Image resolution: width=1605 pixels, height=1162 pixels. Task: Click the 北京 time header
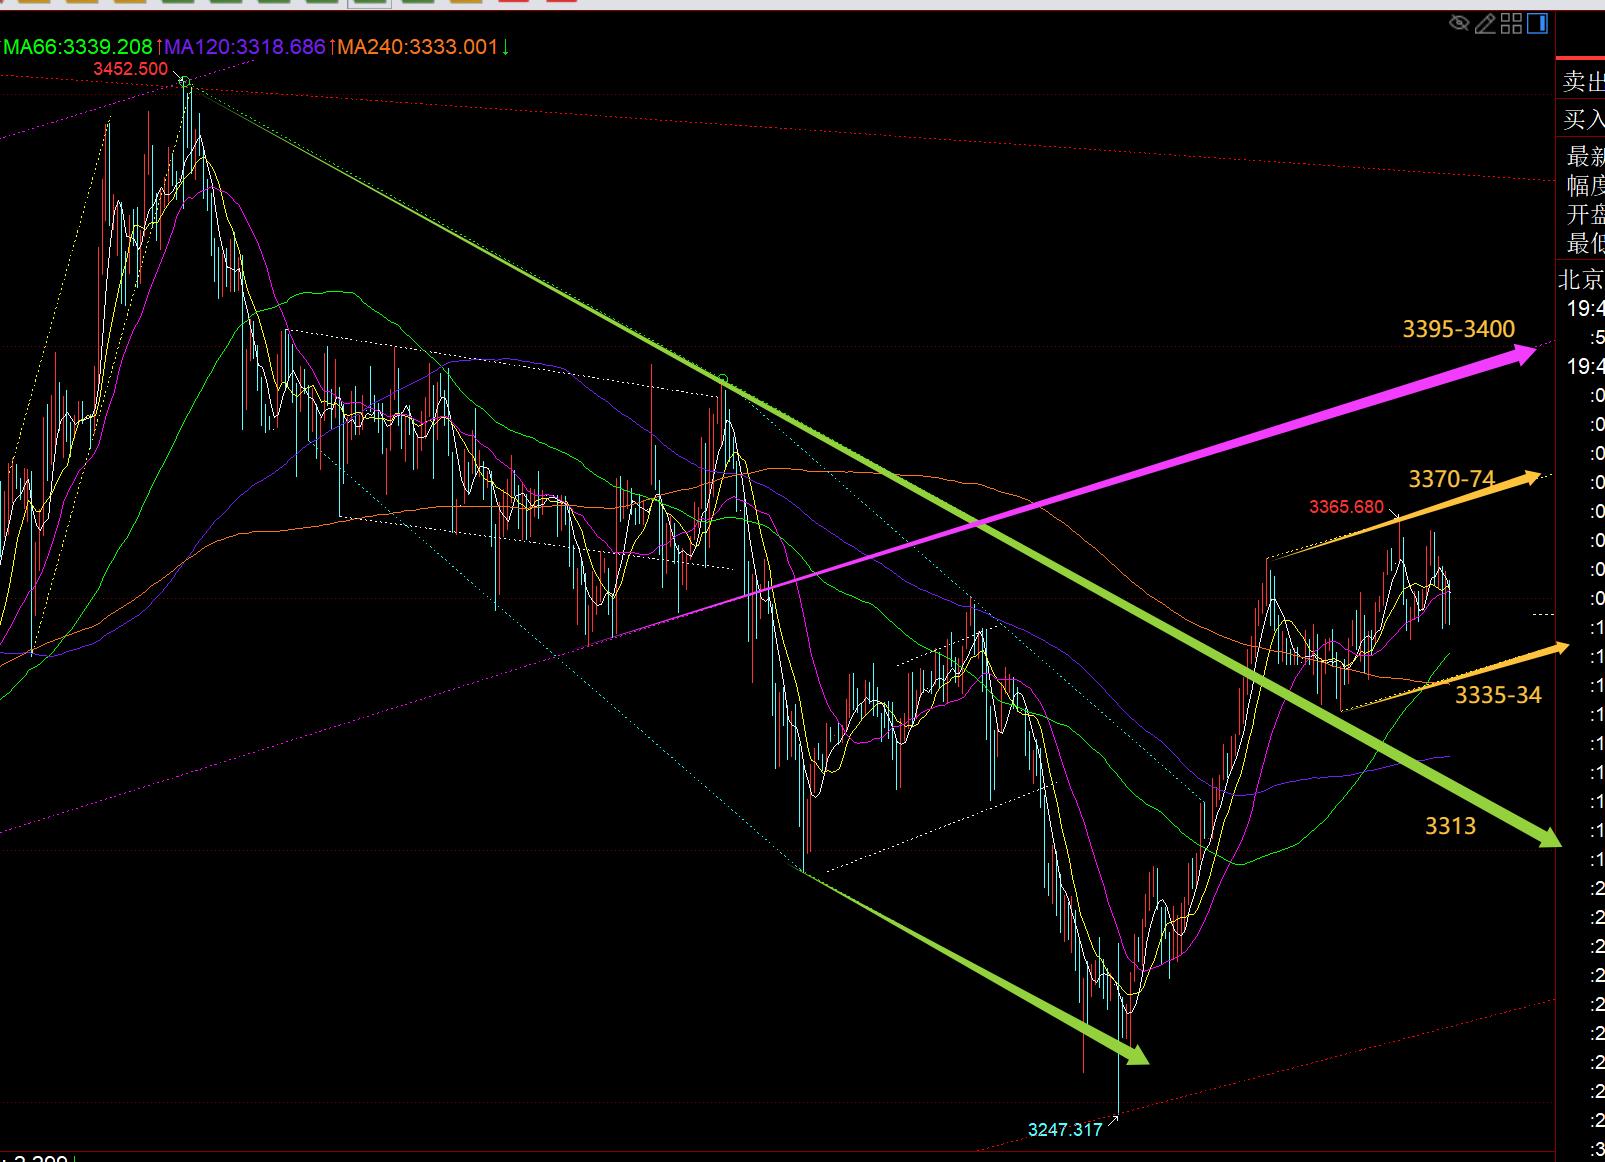coord(1582,279)
